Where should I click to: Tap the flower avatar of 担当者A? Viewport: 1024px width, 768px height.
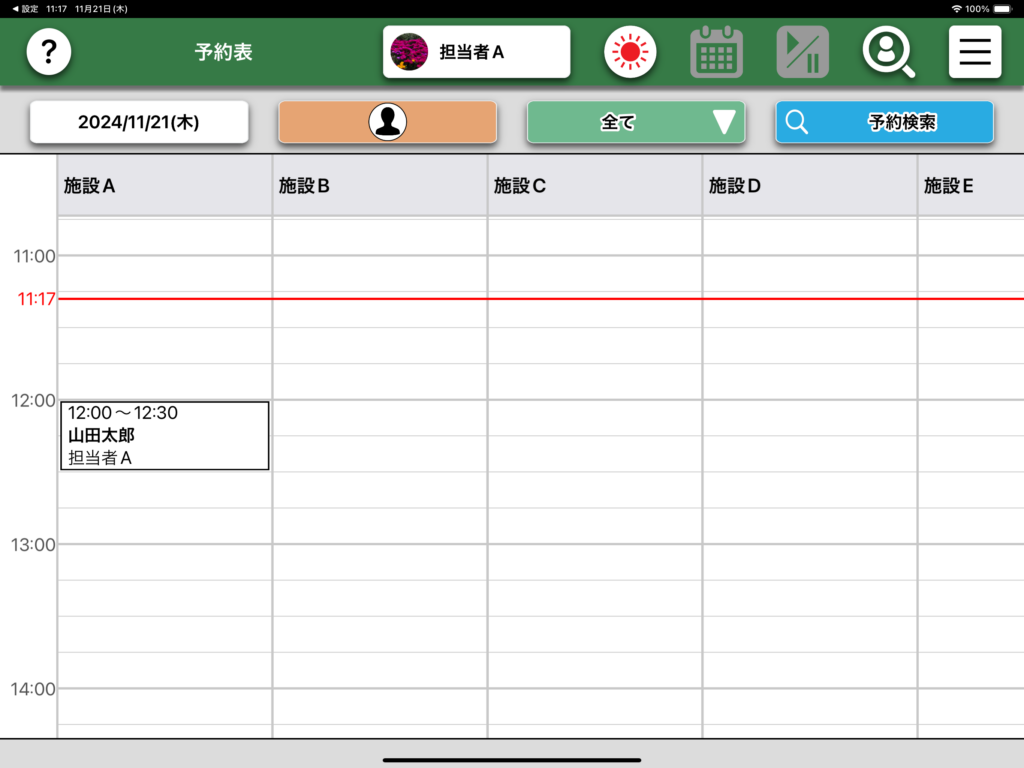pyautogui.click(x=409, y=52)
